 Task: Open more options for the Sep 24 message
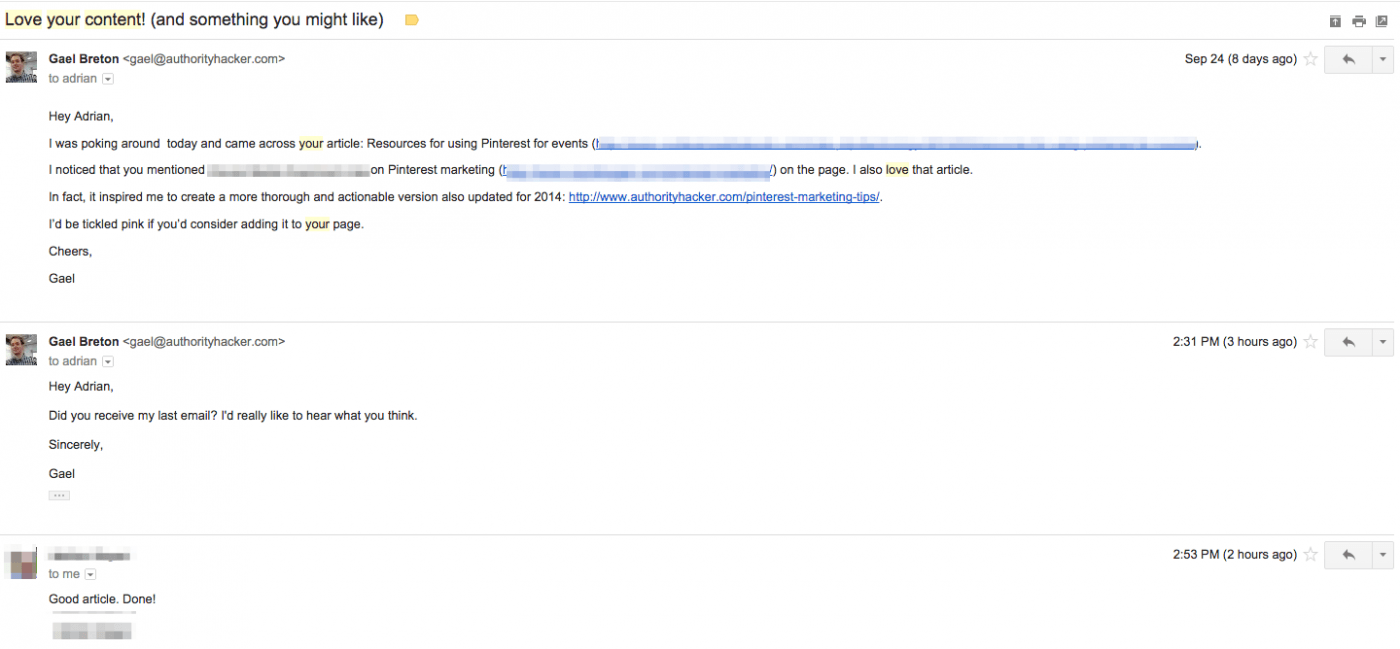click(x=1383, y=59)
